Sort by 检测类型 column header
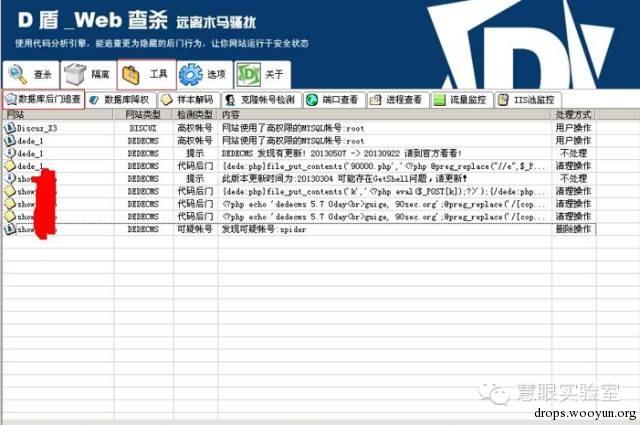 pos(195,115)
